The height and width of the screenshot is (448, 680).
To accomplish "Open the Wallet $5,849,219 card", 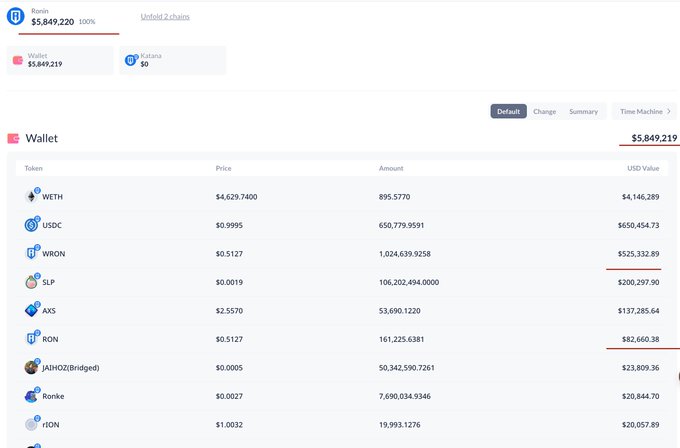I will point(60,60).
